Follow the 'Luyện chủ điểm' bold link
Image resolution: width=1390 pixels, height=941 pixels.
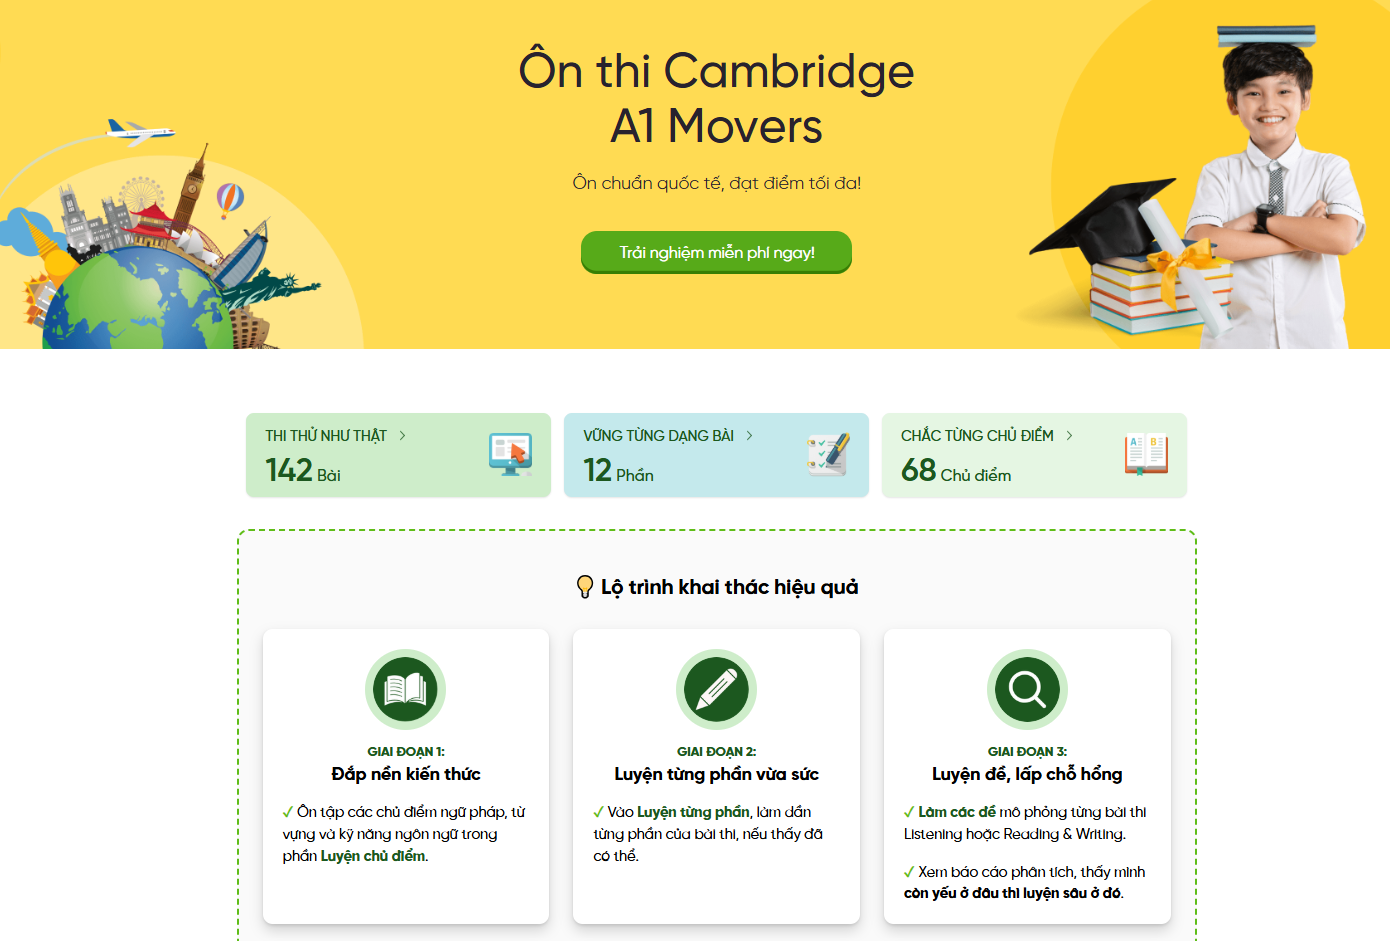pos(373,856)
